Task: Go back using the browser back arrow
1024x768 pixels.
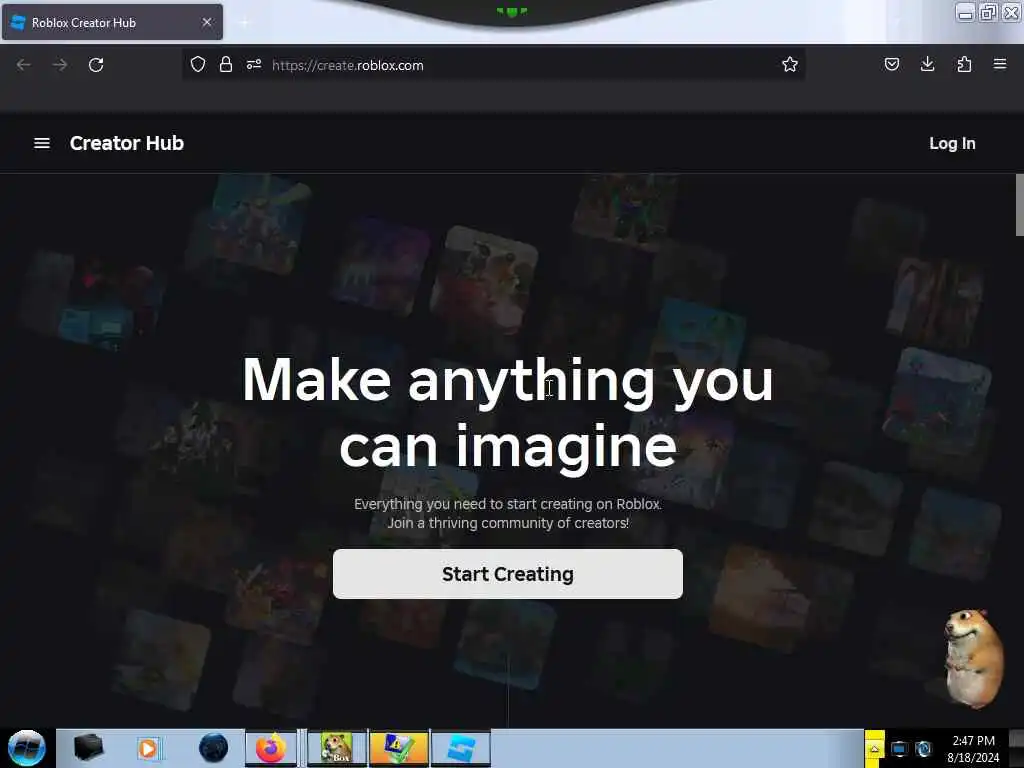Action: 24,65
